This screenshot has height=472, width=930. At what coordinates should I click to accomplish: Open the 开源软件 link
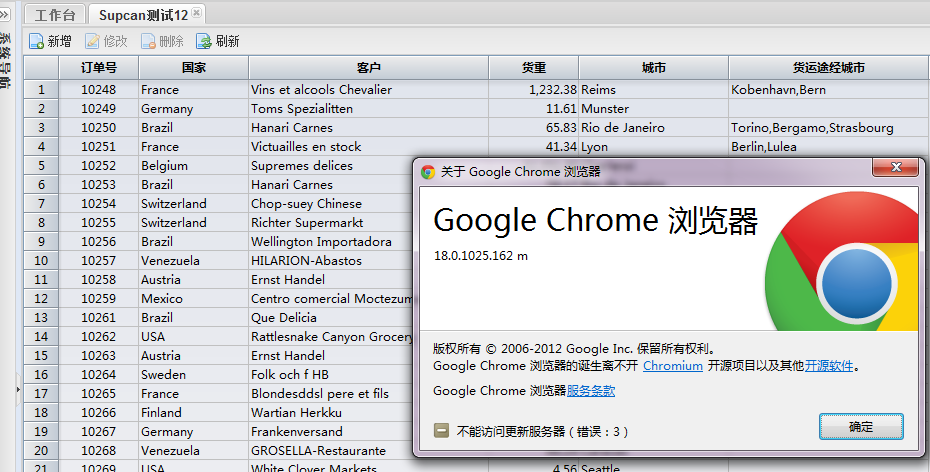pyautogui.click(x=829, y=366)
